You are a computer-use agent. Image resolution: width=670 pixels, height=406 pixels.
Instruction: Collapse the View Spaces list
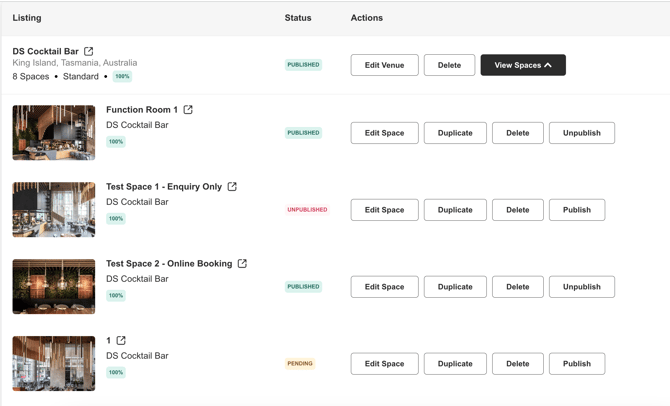[522, 65]
